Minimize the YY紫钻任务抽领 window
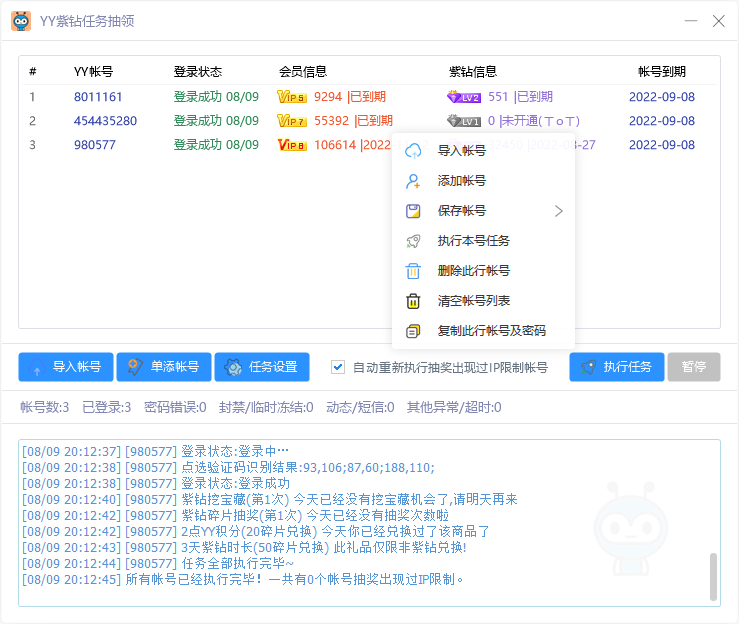 691,21
